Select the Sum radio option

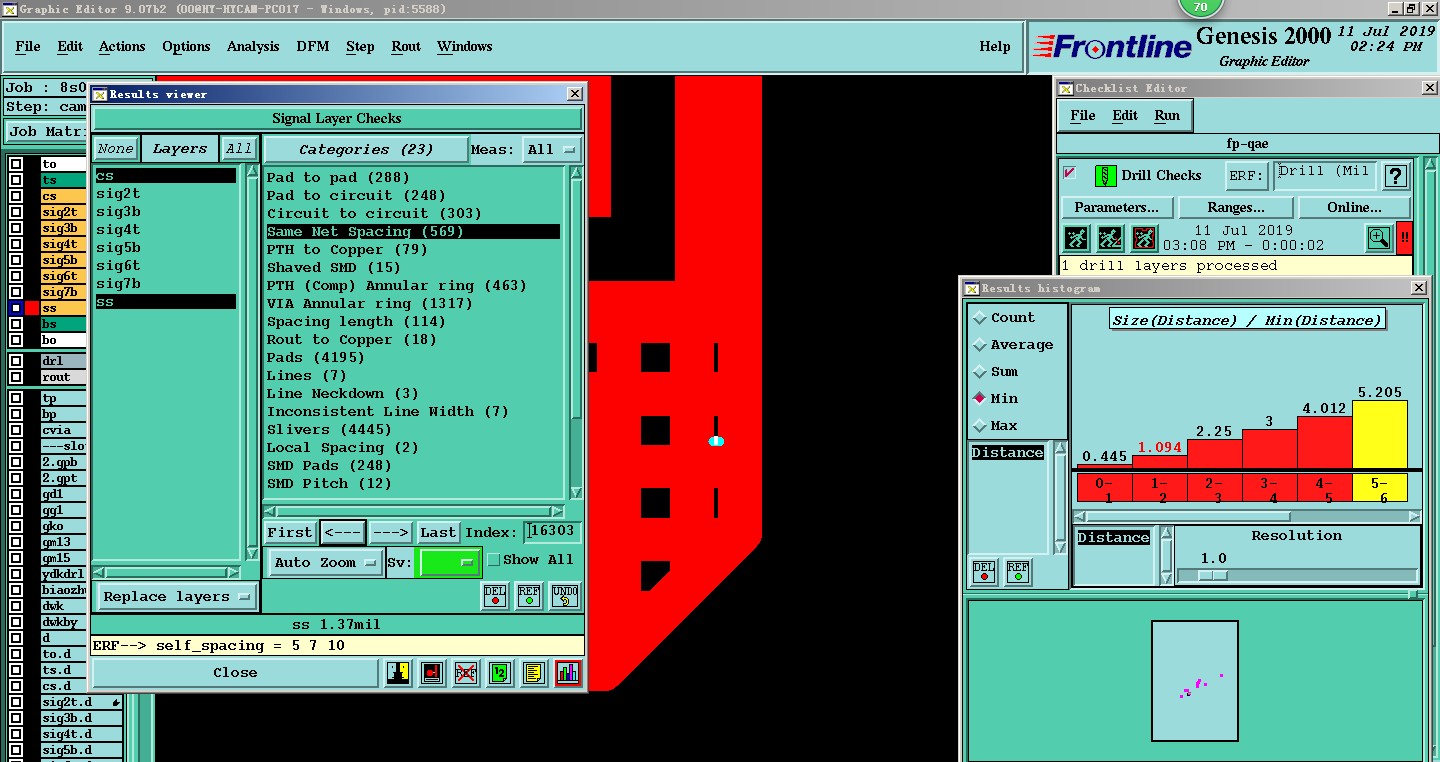(980, 372)
